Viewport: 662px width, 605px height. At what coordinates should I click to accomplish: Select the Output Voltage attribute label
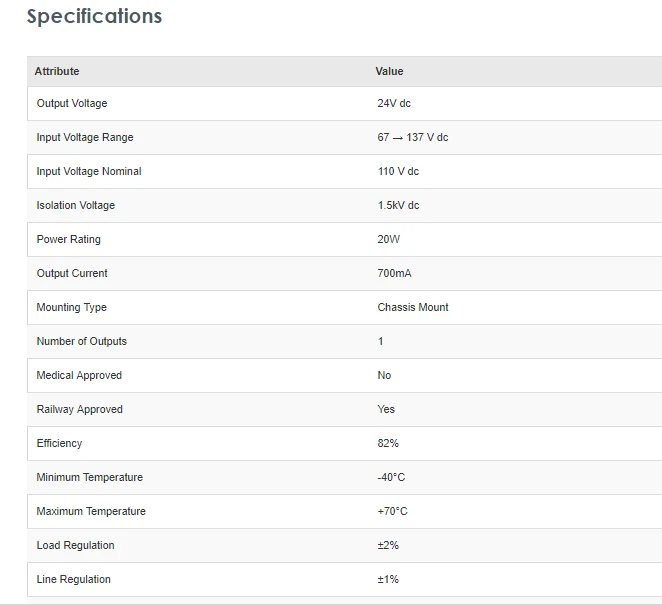point(72,103)
